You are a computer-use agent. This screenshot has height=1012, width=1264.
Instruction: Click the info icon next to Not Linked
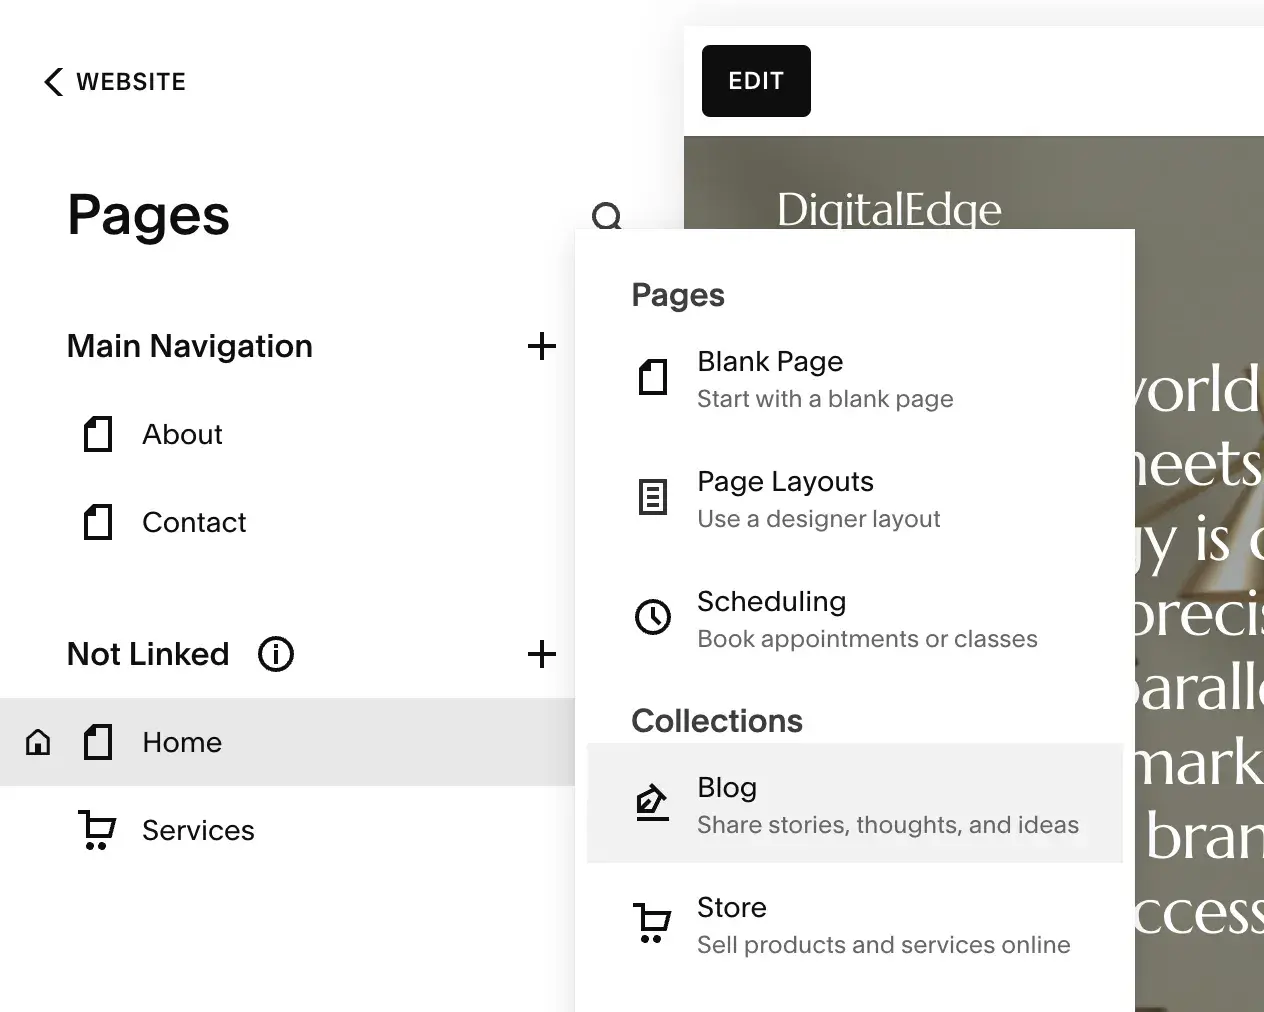click(275, 654)
